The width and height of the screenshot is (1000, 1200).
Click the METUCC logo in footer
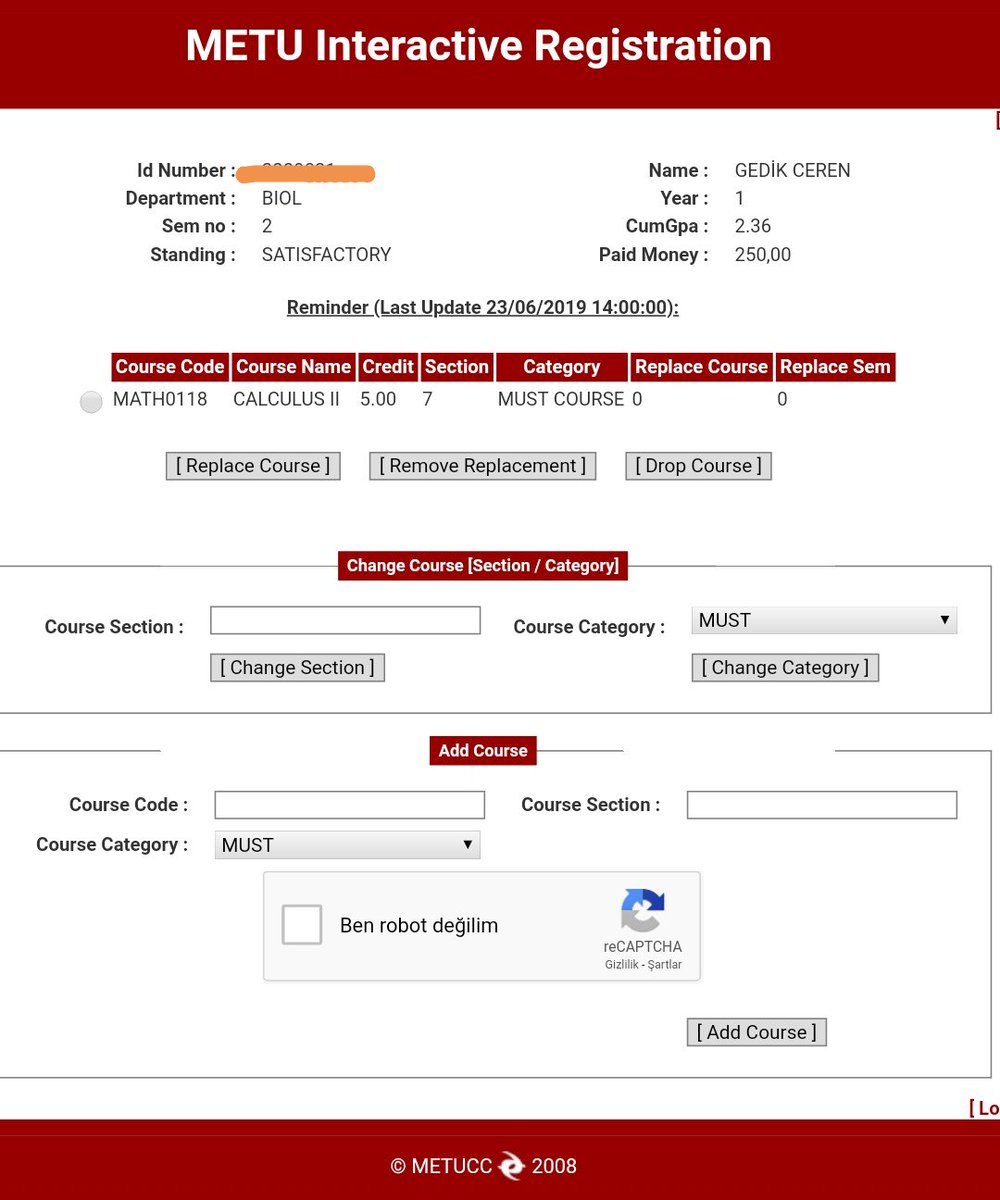click(x=511, y=1166)
